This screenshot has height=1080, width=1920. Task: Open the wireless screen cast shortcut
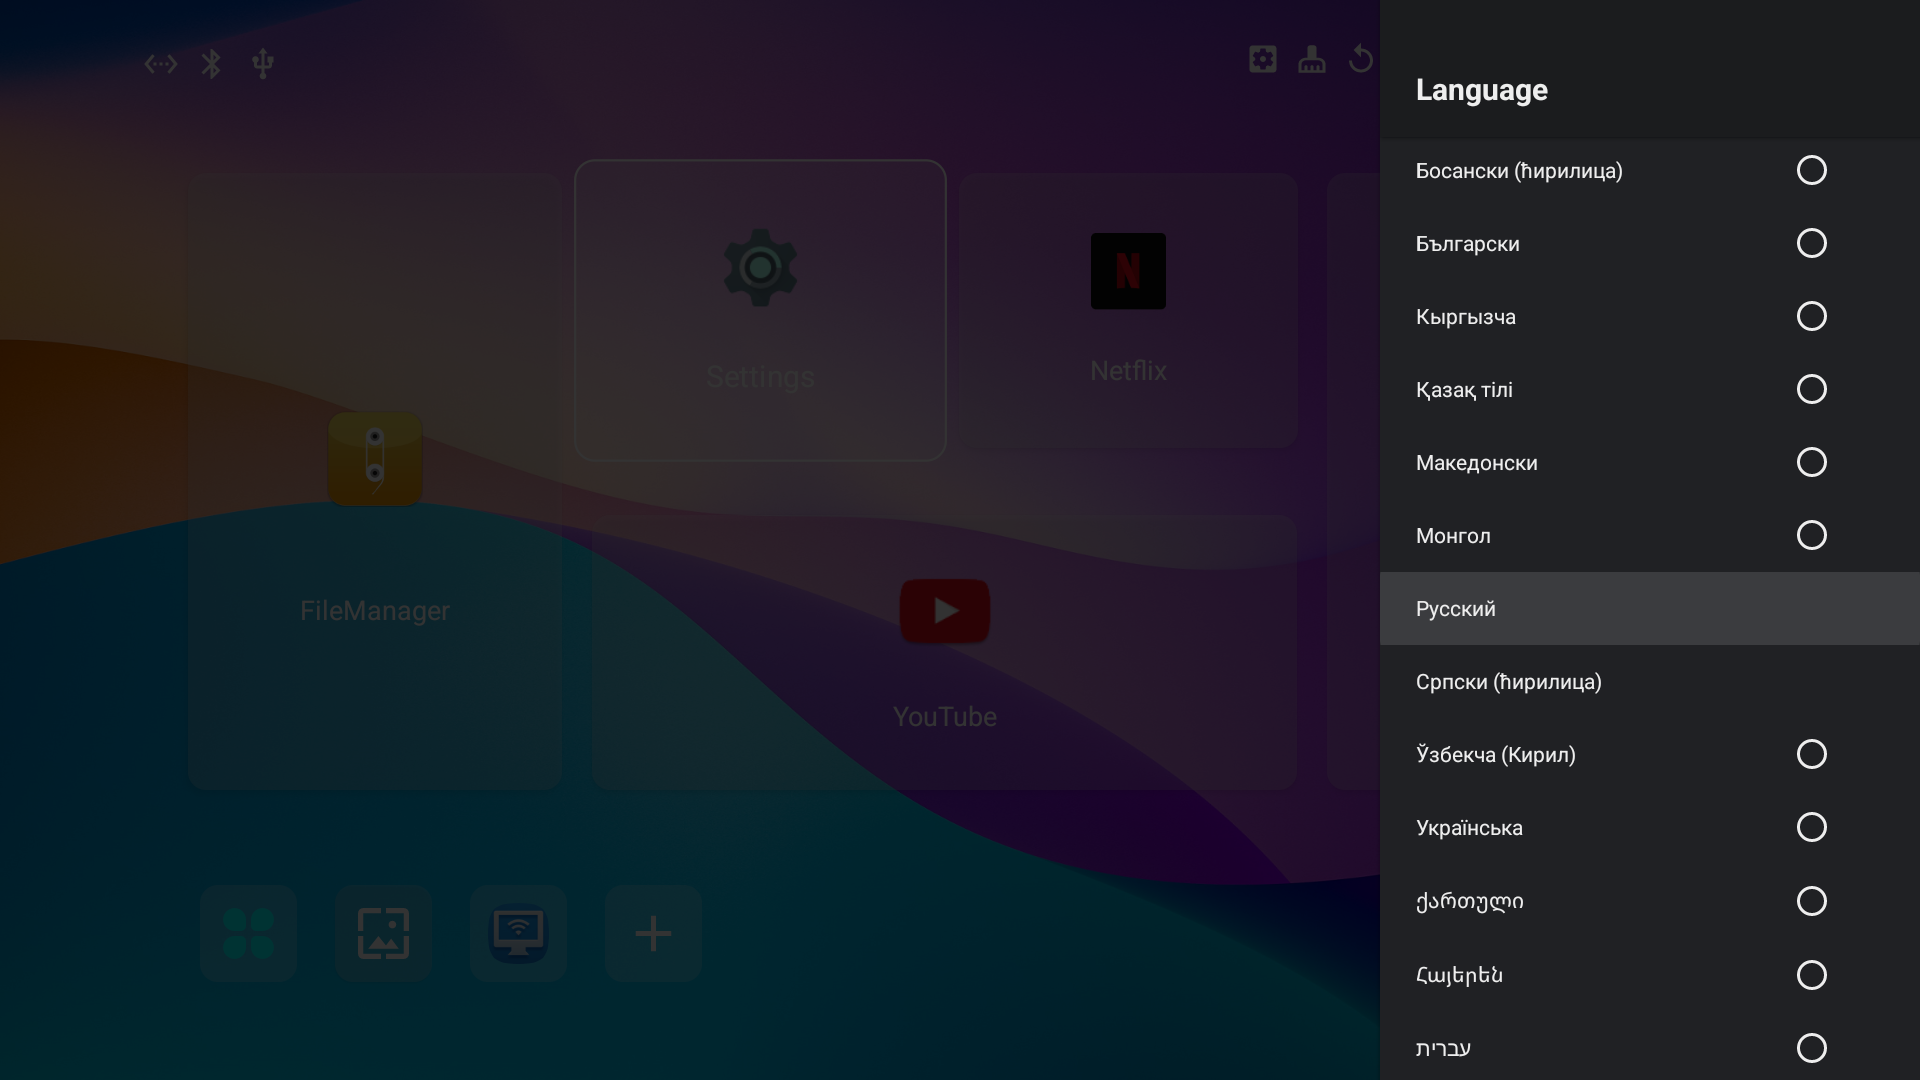(x=518, y=933)
